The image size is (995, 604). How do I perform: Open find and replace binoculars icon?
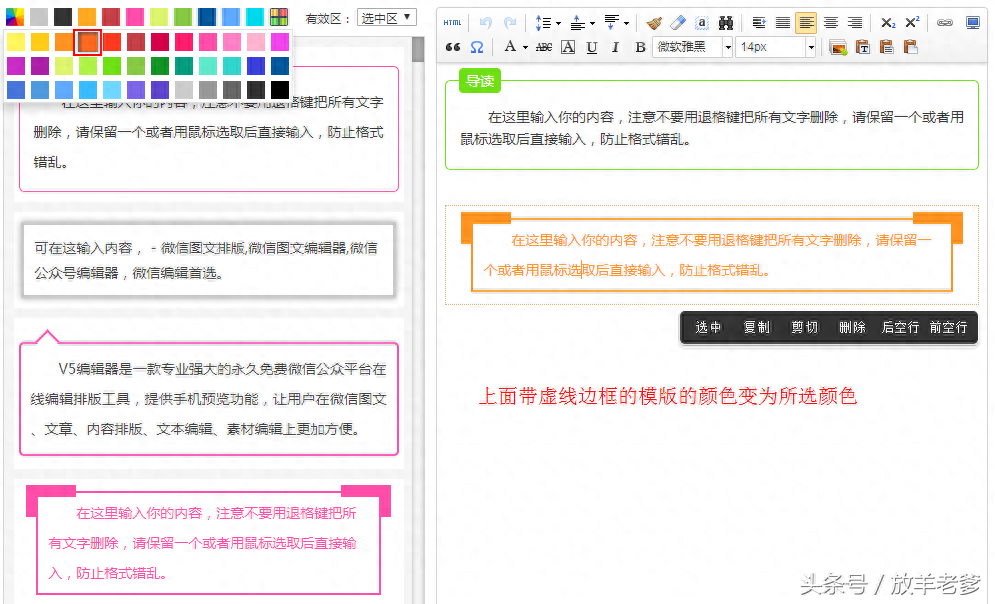tap(726, 23)
